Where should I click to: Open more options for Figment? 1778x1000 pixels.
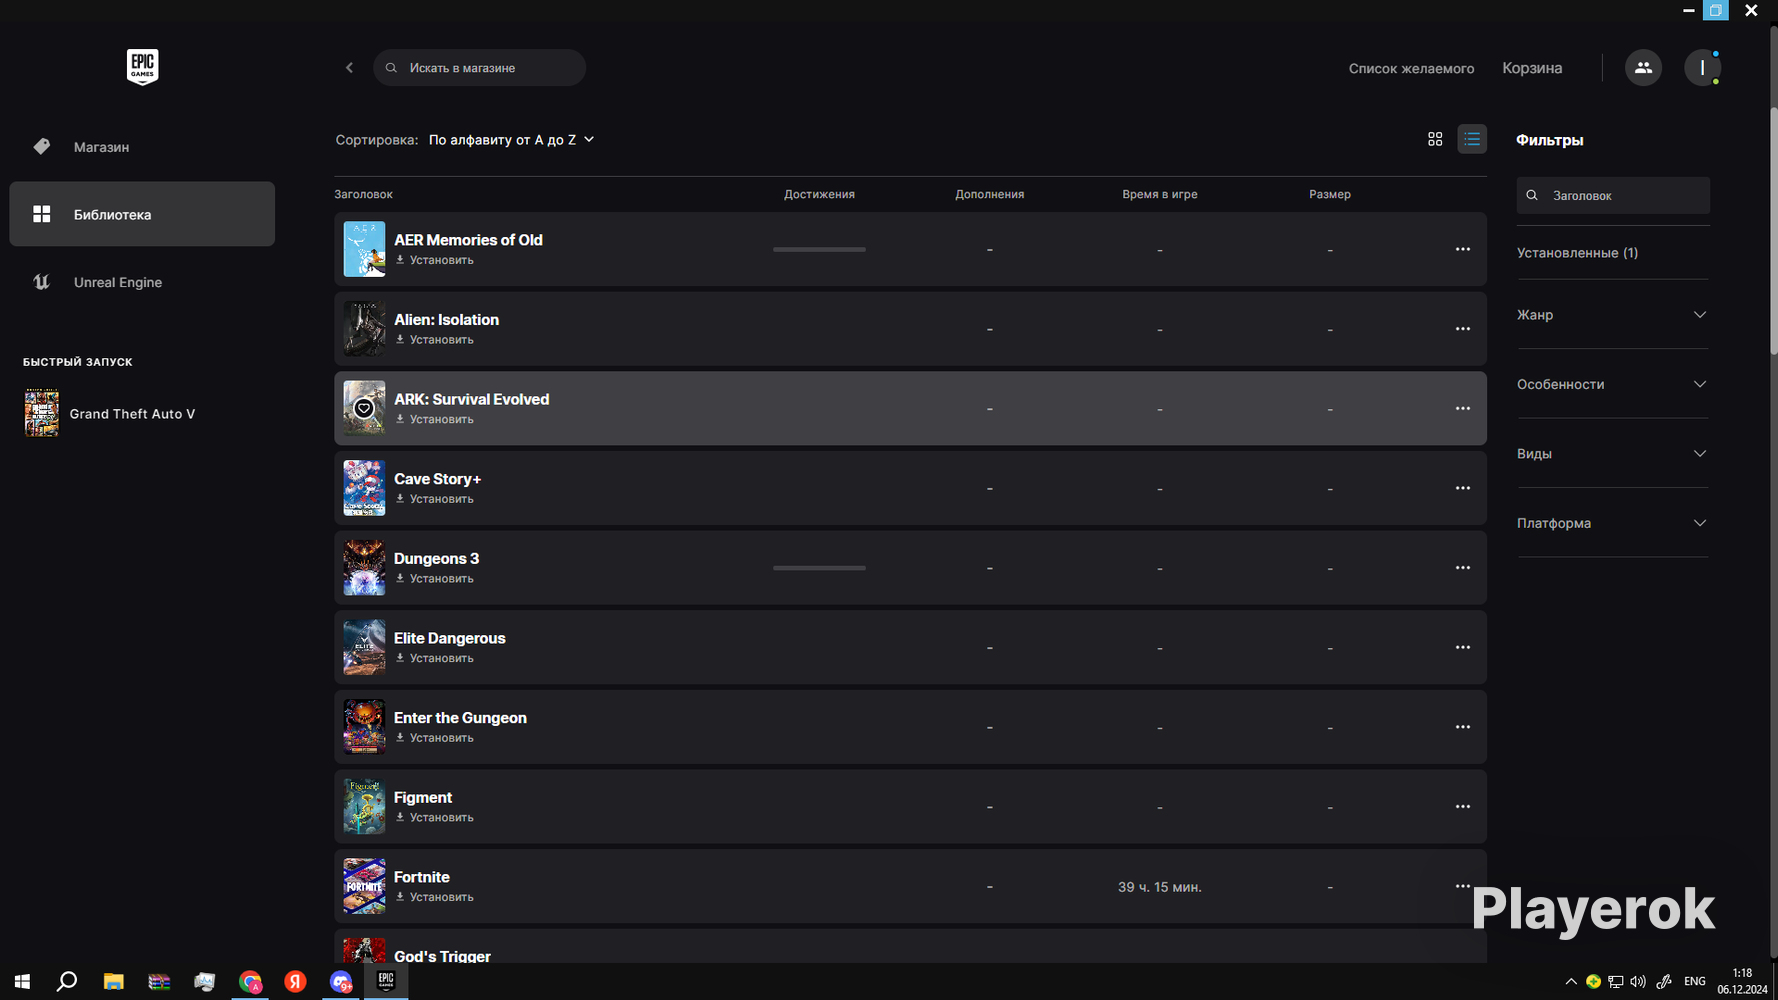[x=1462, y=806]
